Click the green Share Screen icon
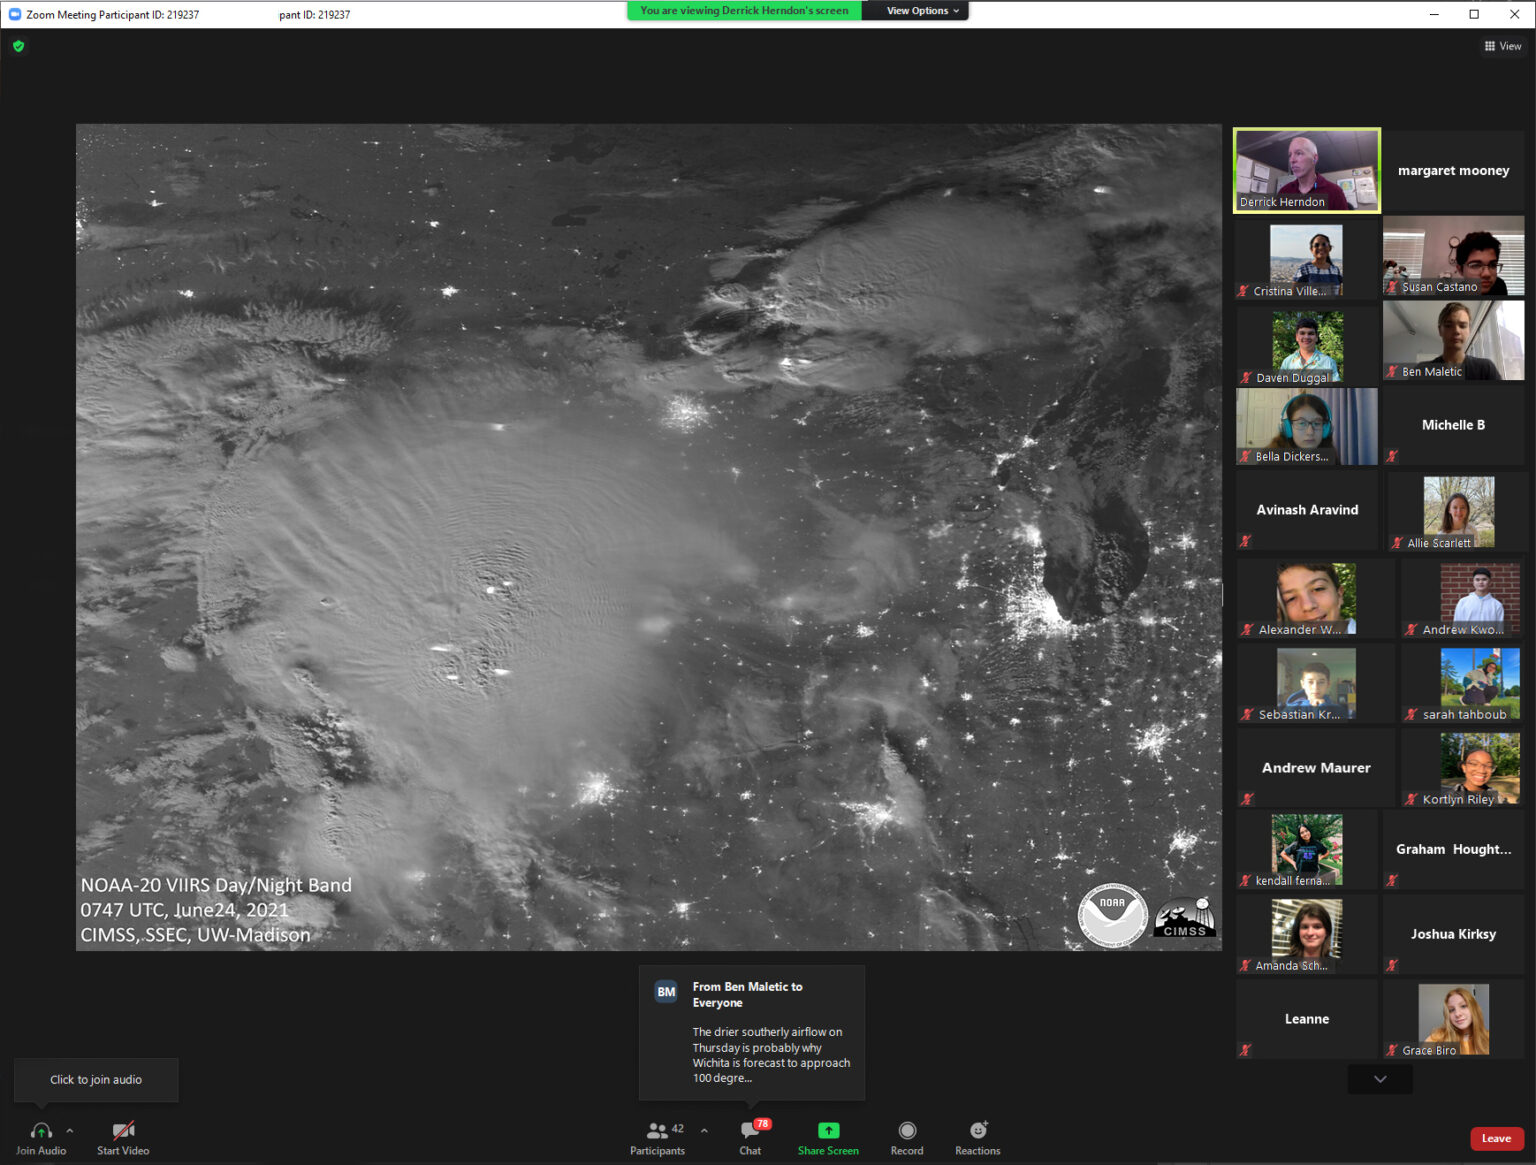The height and width of the screenshot is (1165, 1536). tap(828, 1131)
